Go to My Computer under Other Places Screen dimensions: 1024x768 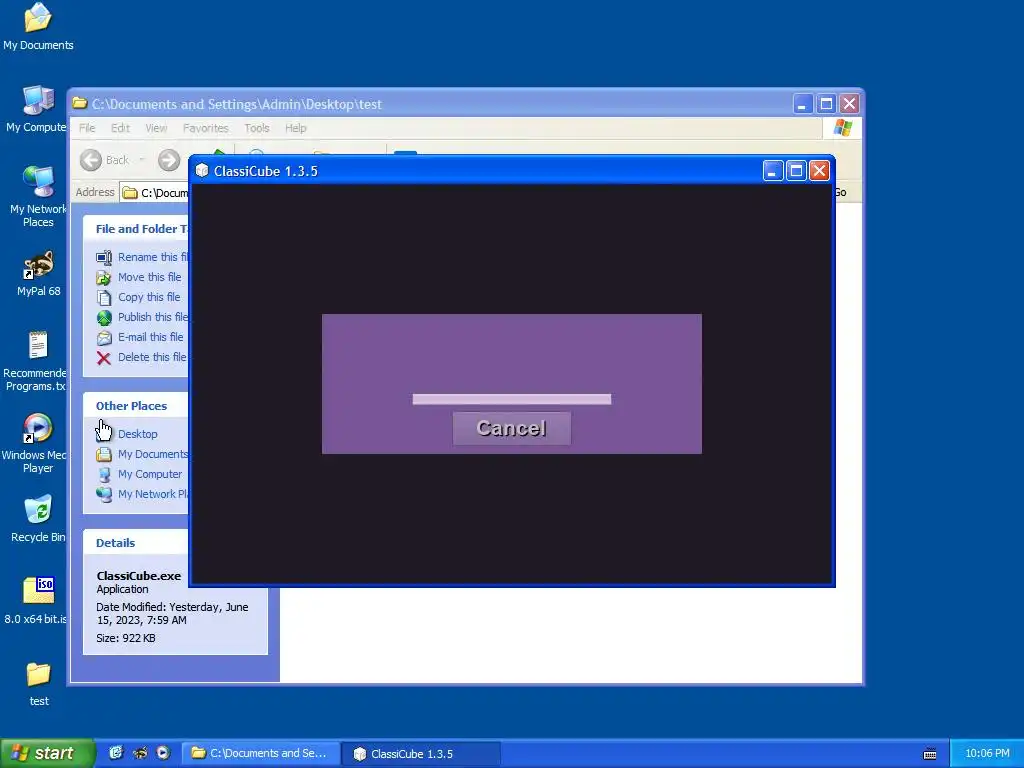(x=150, y=474)
